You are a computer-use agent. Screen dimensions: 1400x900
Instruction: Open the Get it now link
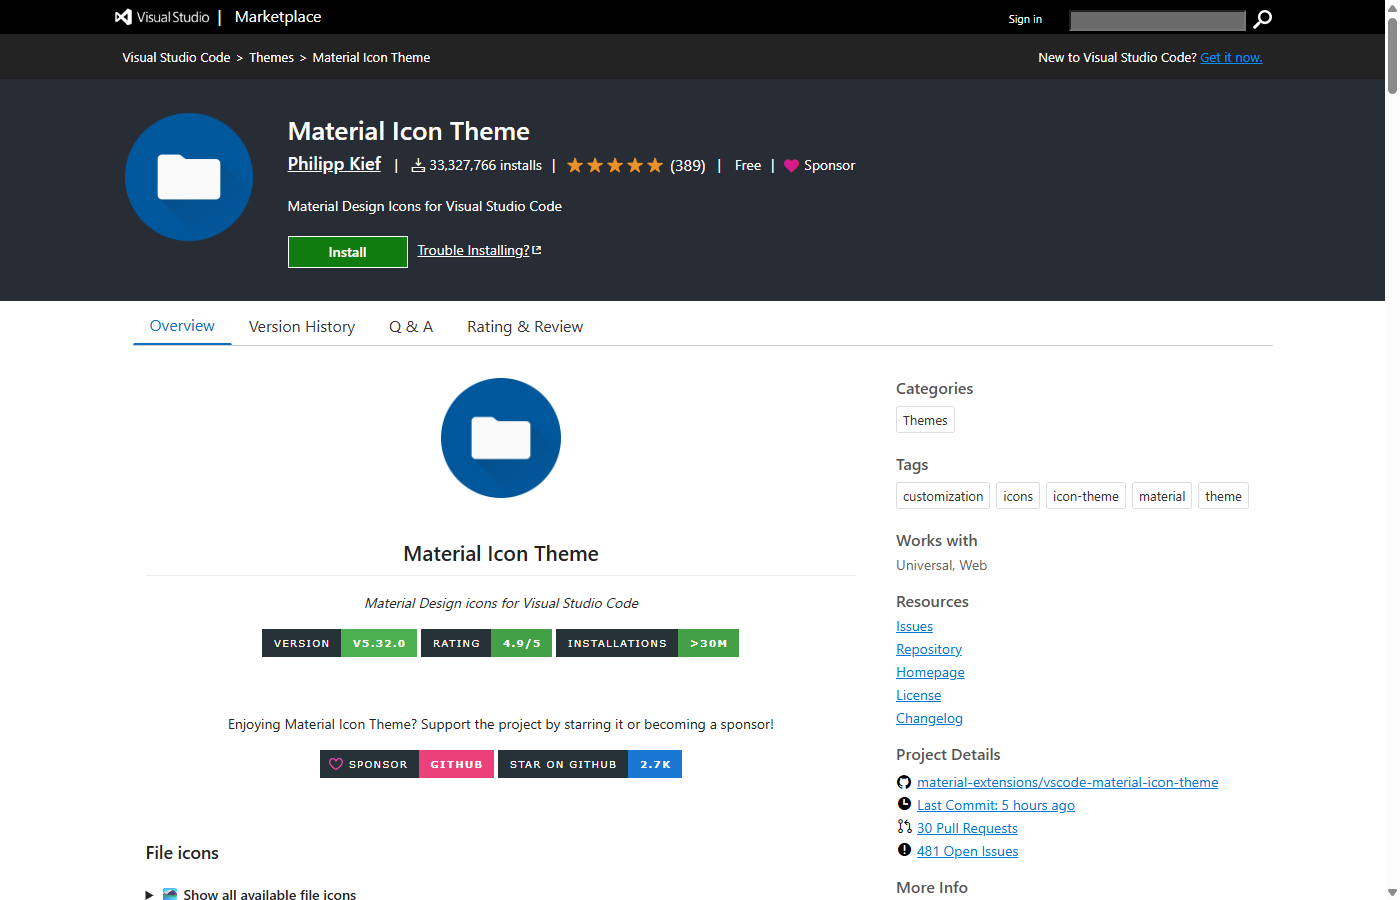[1231, 57]
